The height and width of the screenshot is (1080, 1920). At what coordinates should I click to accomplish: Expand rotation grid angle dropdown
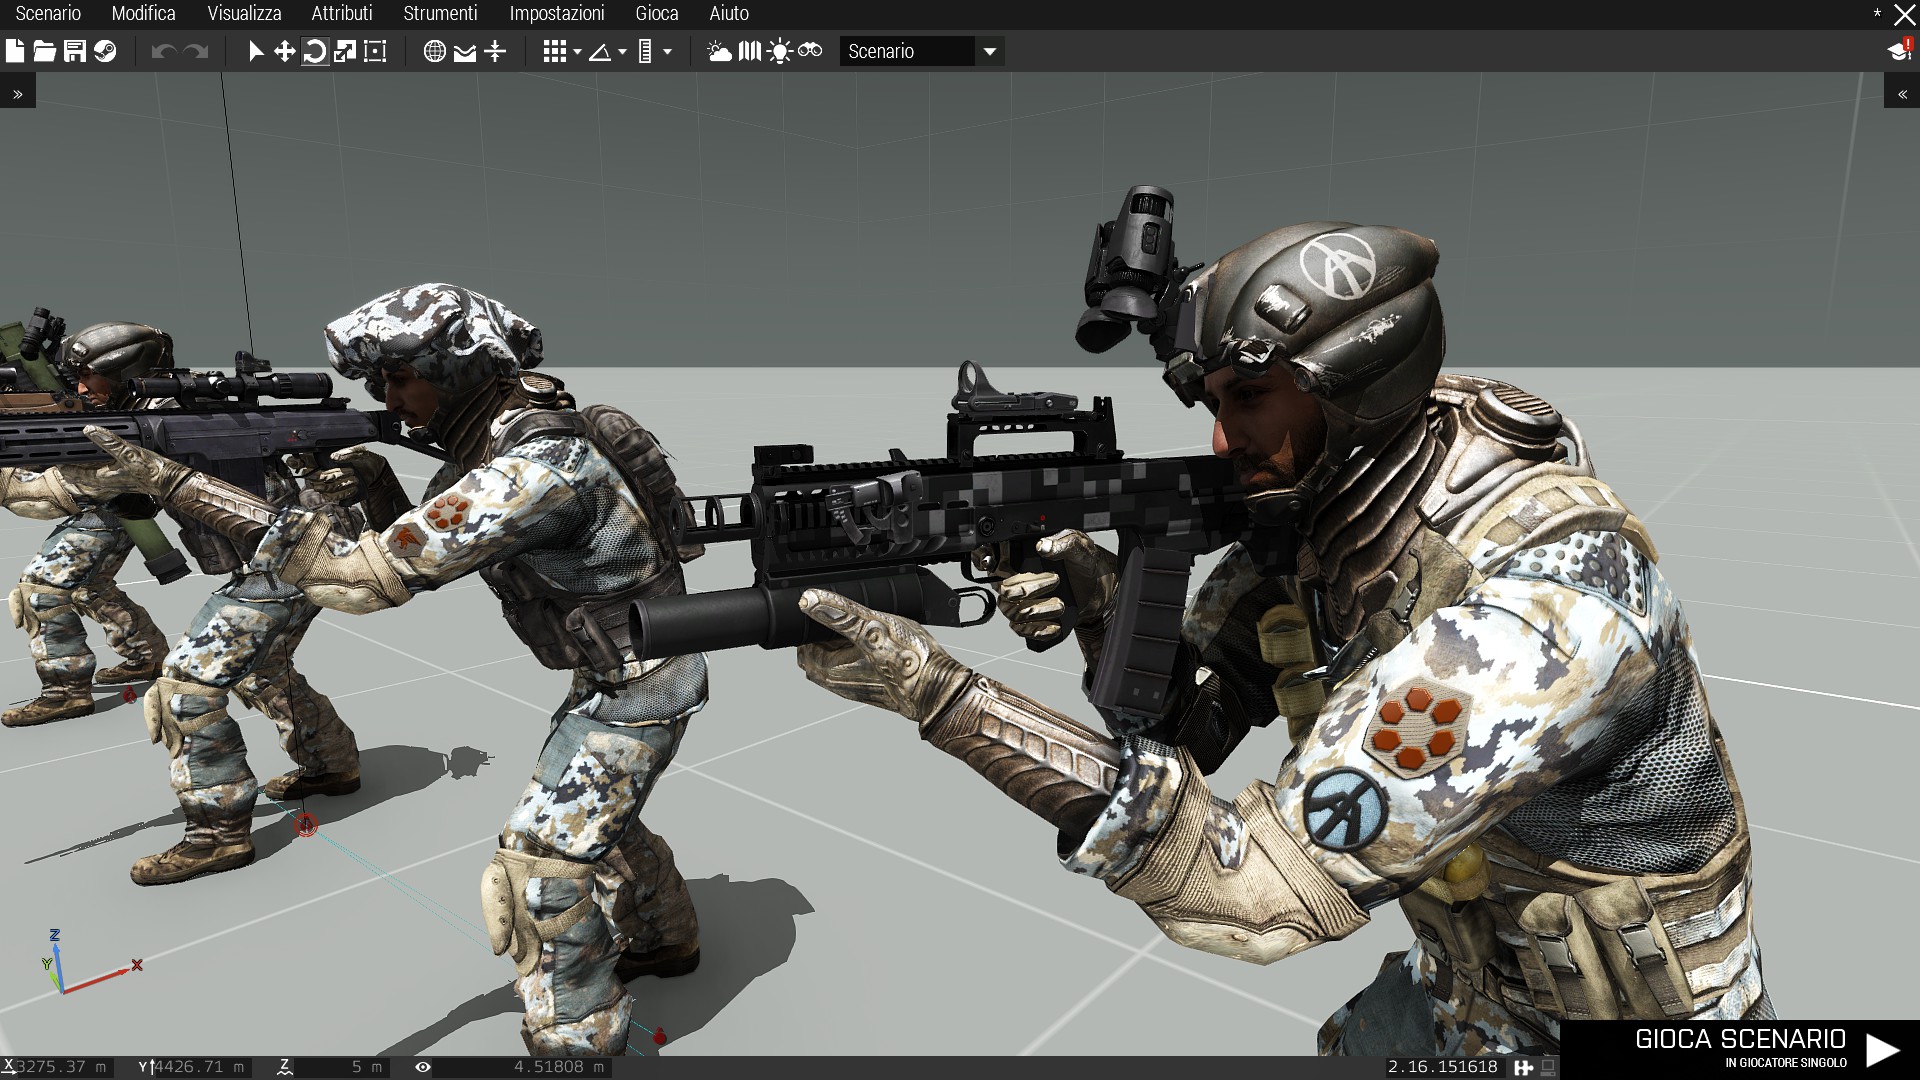pyautogui.click(x=622, y=52)
